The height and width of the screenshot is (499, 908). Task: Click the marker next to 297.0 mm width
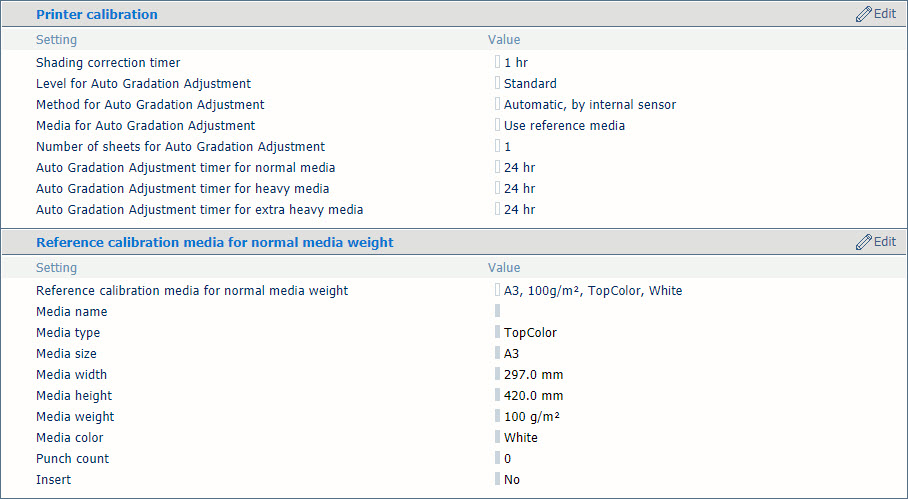coord(497,375)
